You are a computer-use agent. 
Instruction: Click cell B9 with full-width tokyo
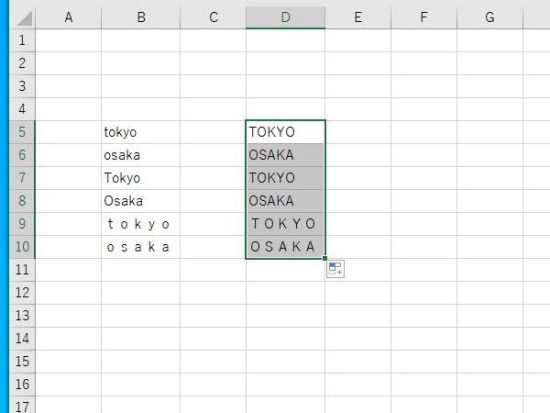point(141,224)
